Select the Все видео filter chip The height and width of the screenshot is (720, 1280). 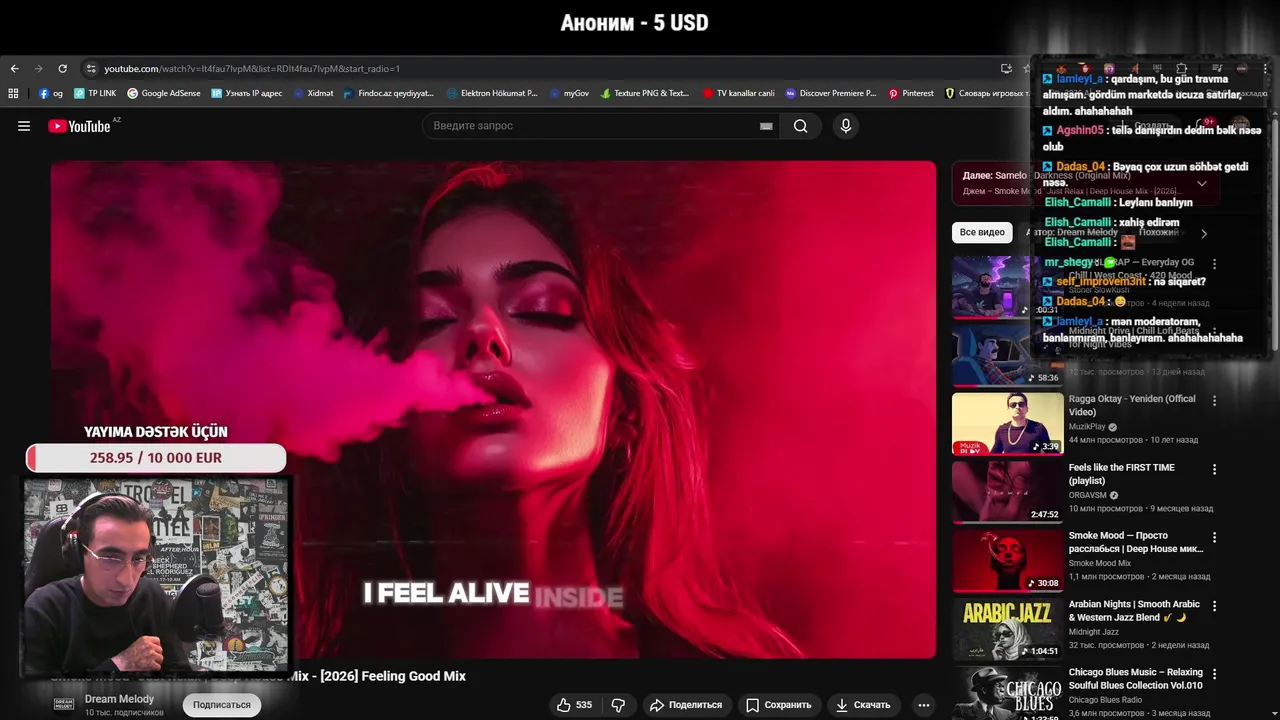coord(982,232)
